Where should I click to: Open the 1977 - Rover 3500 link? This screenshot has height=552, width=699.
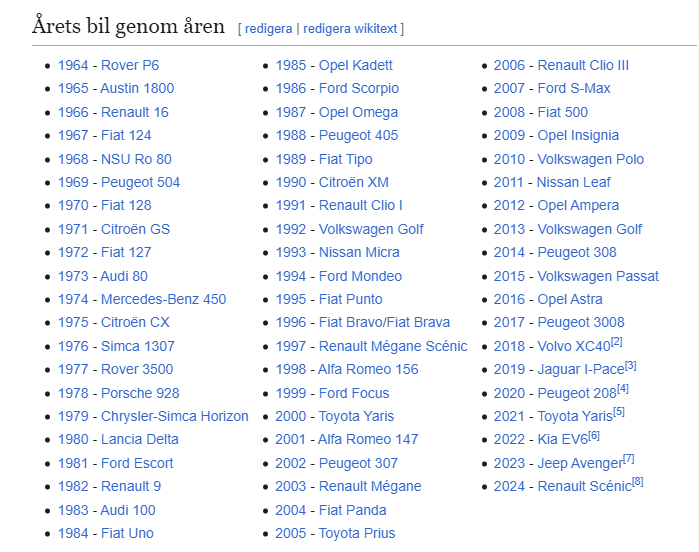(115, 369)
